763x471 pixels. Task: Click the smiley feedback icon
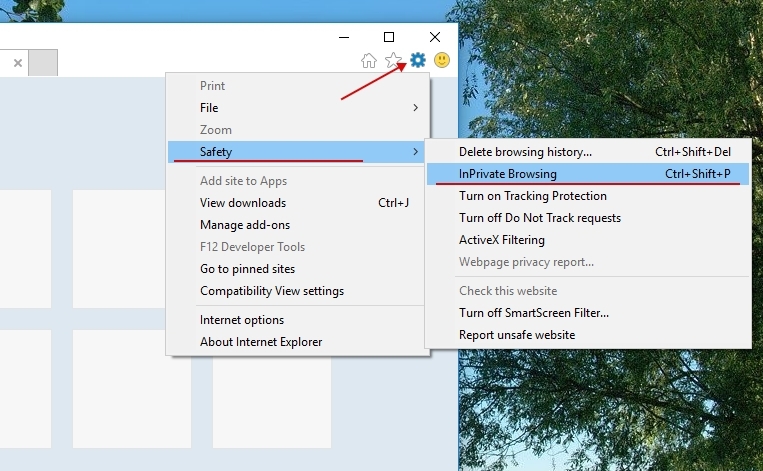coord(442,60)
